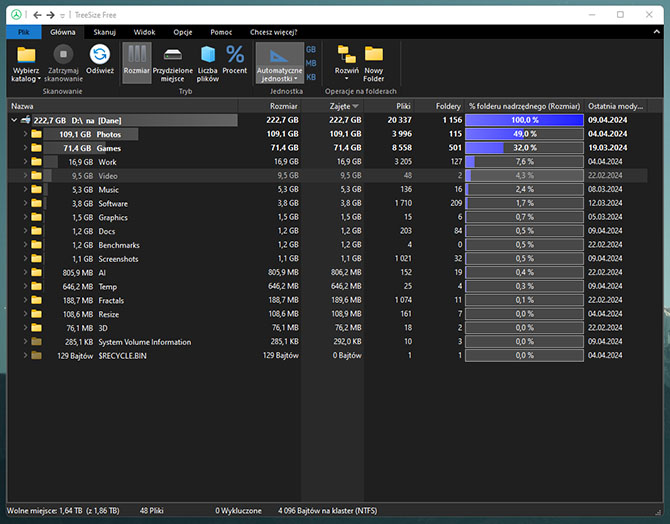This screenshot has width=670, height=524.
Task: Click the TreeSize app logo icon
Action: click(x=16, y=15)
